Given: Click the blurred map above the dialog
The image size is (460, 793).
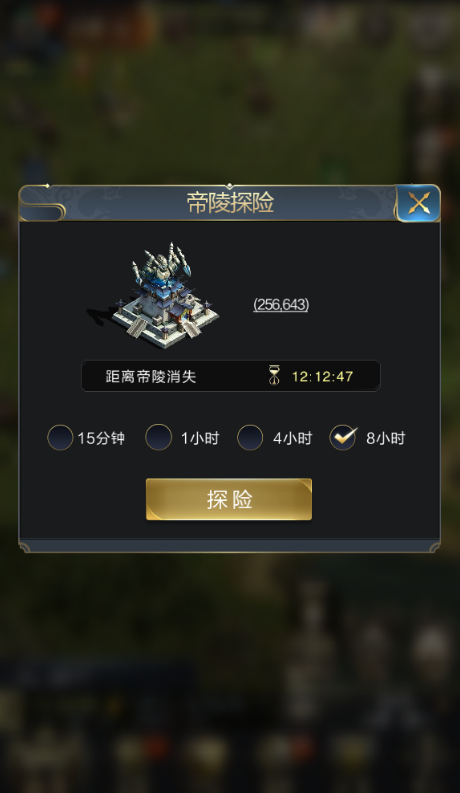Looking at the screenshot, I should (230, 91).
